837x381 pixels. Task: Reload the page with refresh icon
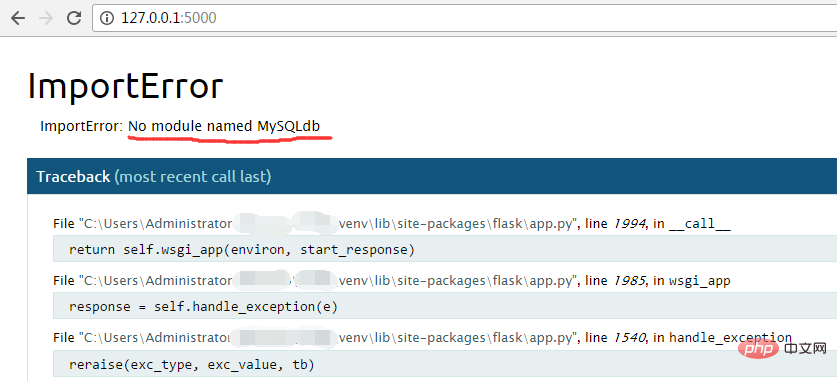click(x=74, y=18)
